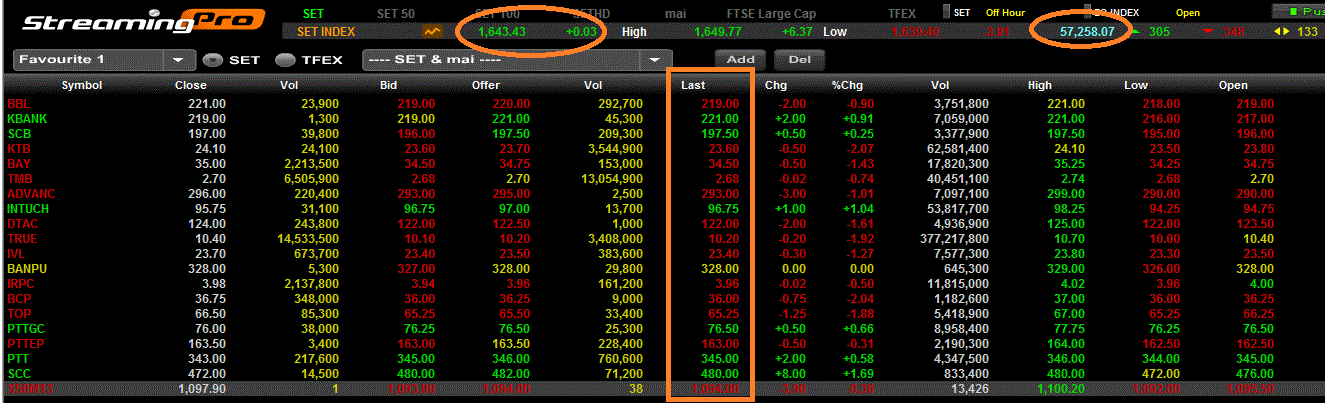
Task: Select the BBL symbol row
Action: pyautogui.click(x=662, y=103)
